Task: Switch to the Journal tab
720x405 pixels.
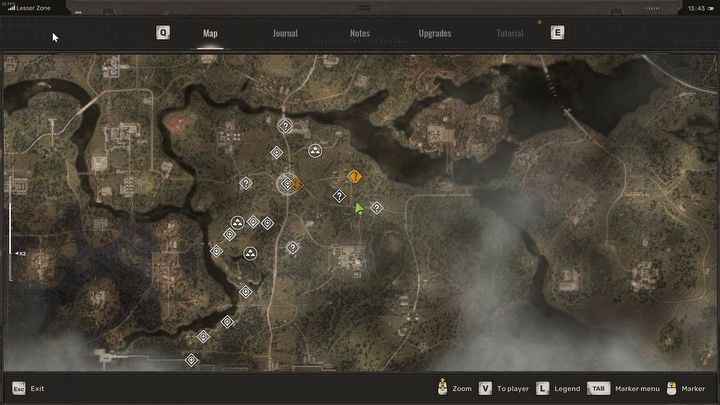Action: point(285,33)
